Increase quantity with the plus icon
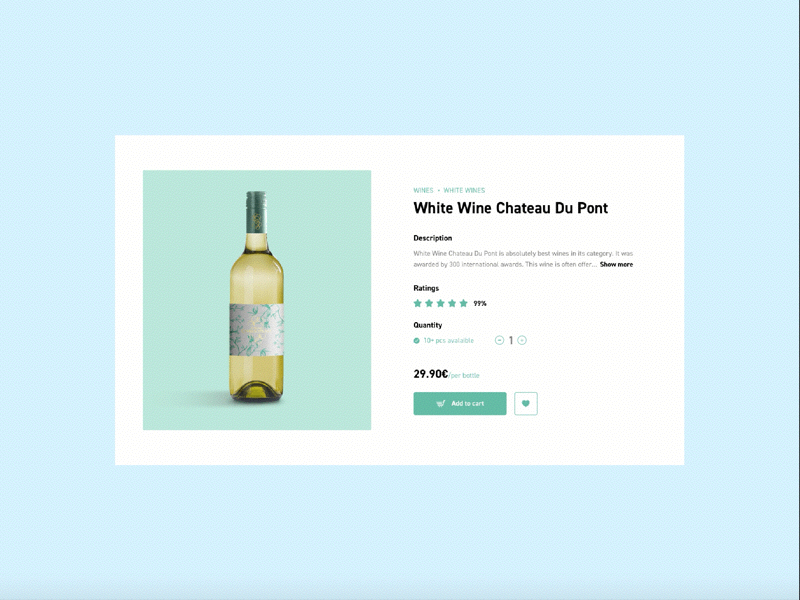This screenshot has width=800, height=600. tap(522, 340)
